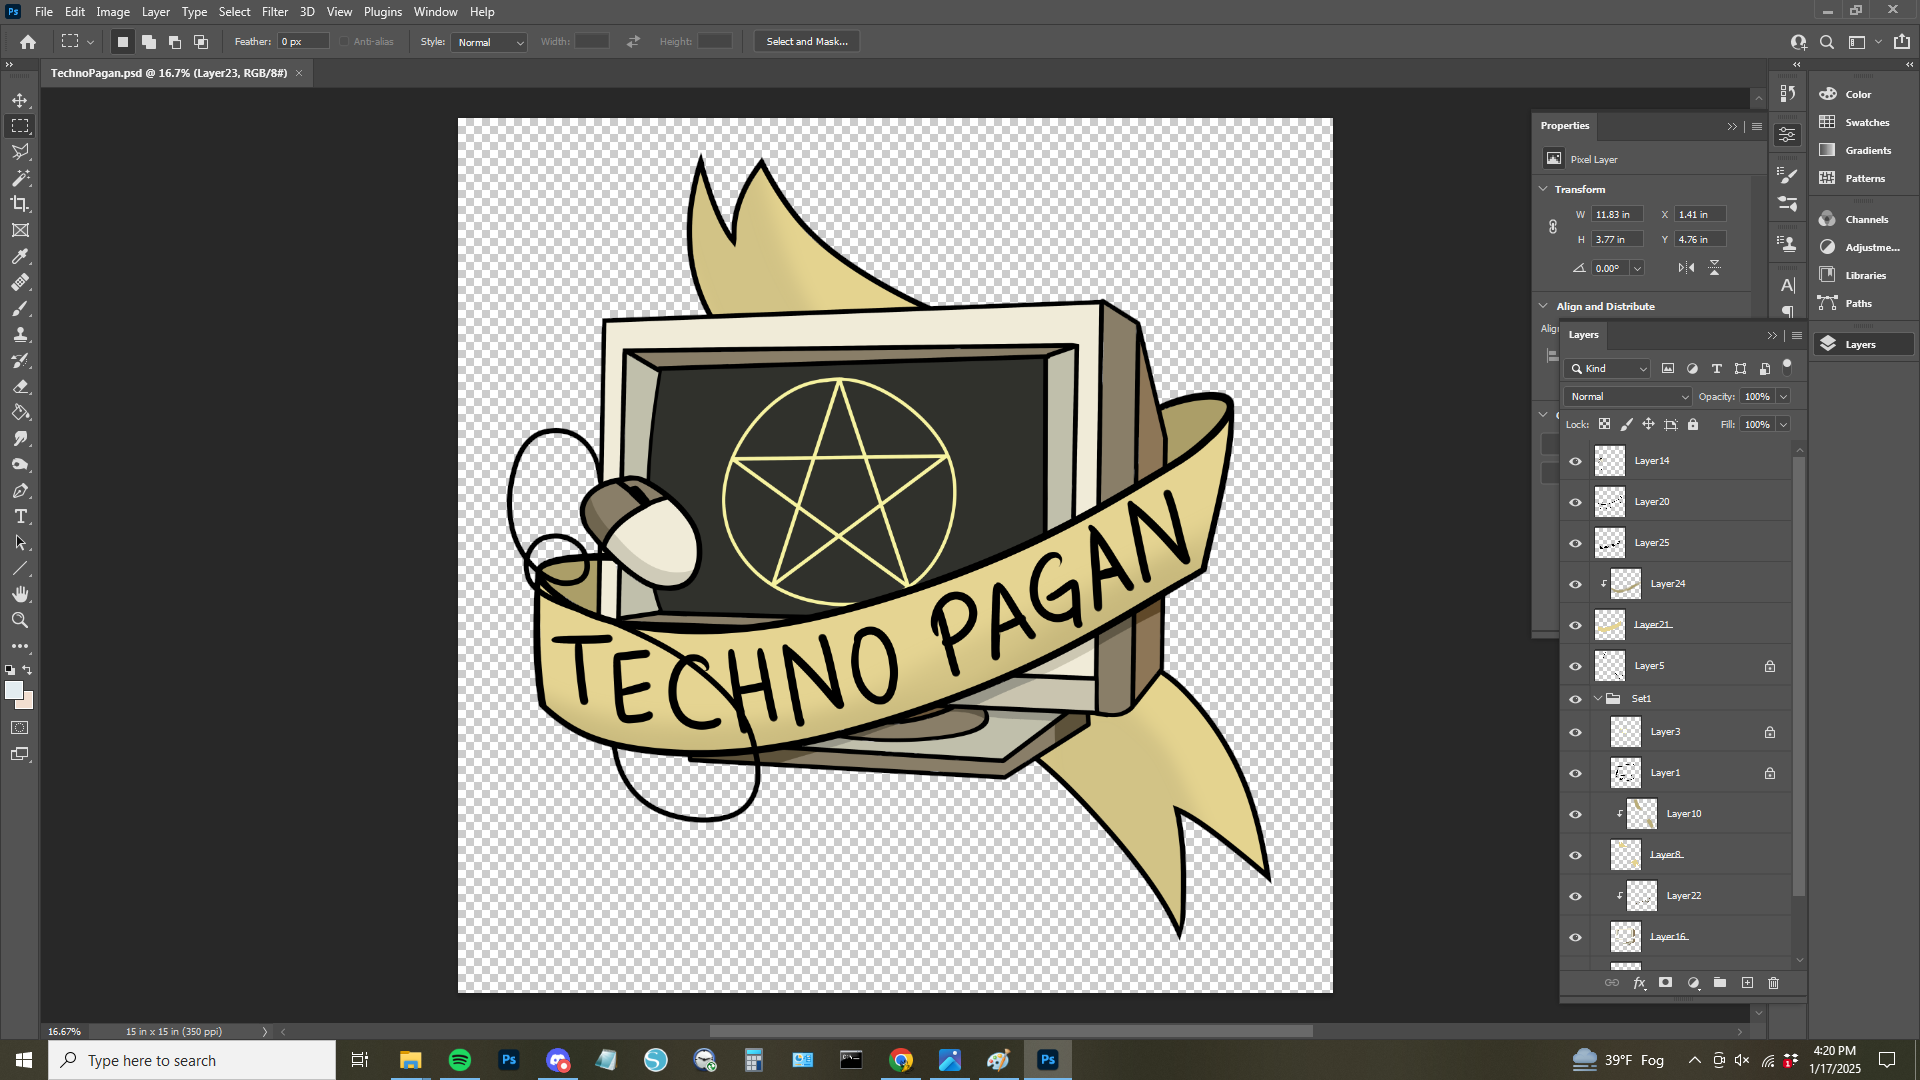Click the foreground color swatch

(x=16, y=690)
